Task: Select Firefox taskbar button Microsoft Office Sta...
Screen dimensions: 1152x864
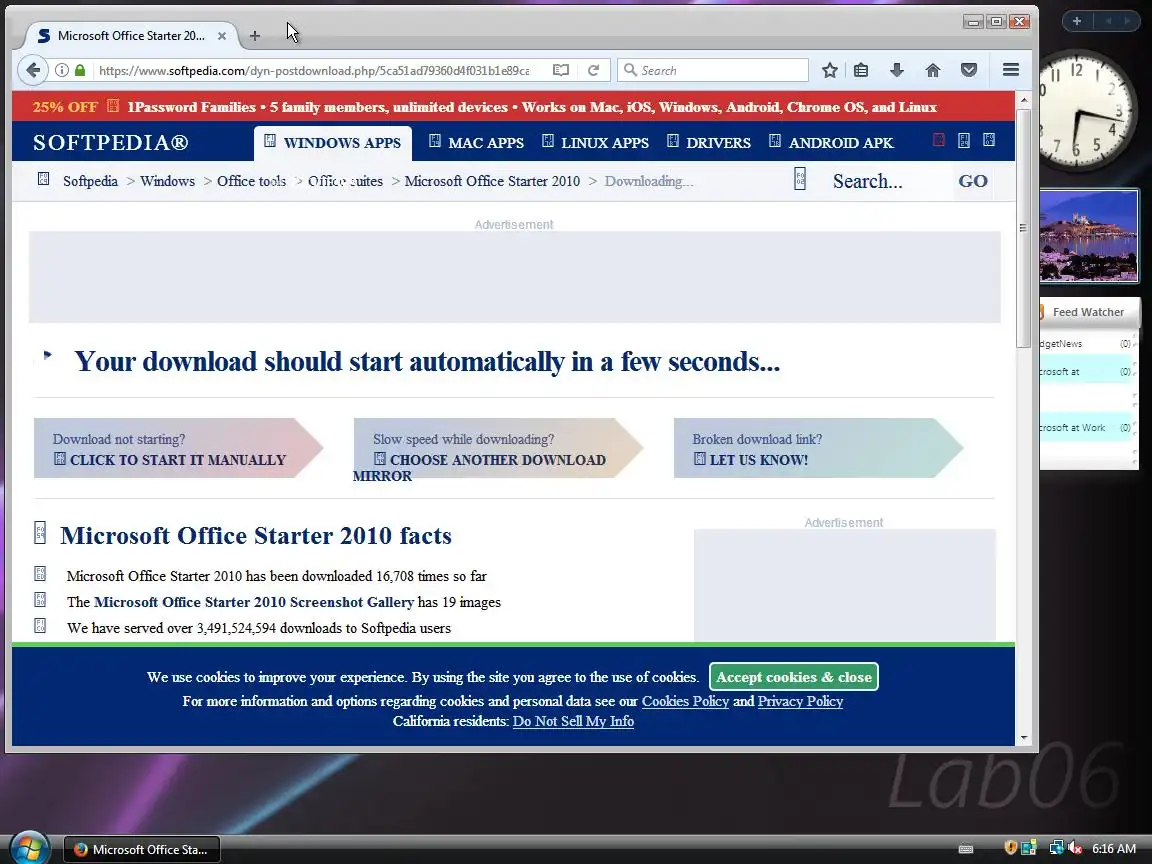Action: pyautogui.click(x=142, y=849)
